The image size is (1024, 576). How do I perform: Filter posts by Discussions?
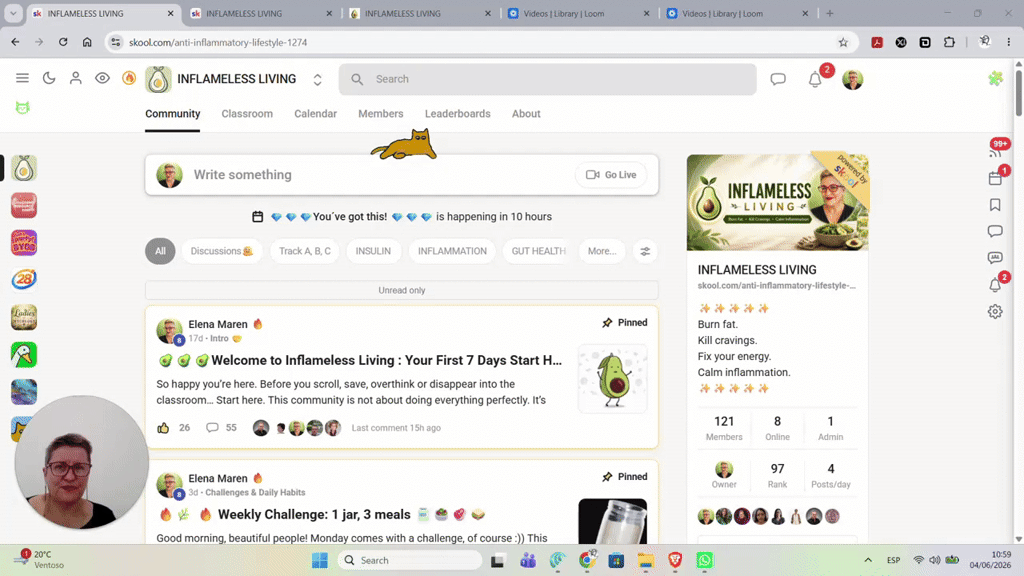pyautogui.click(x=221, y=251)
